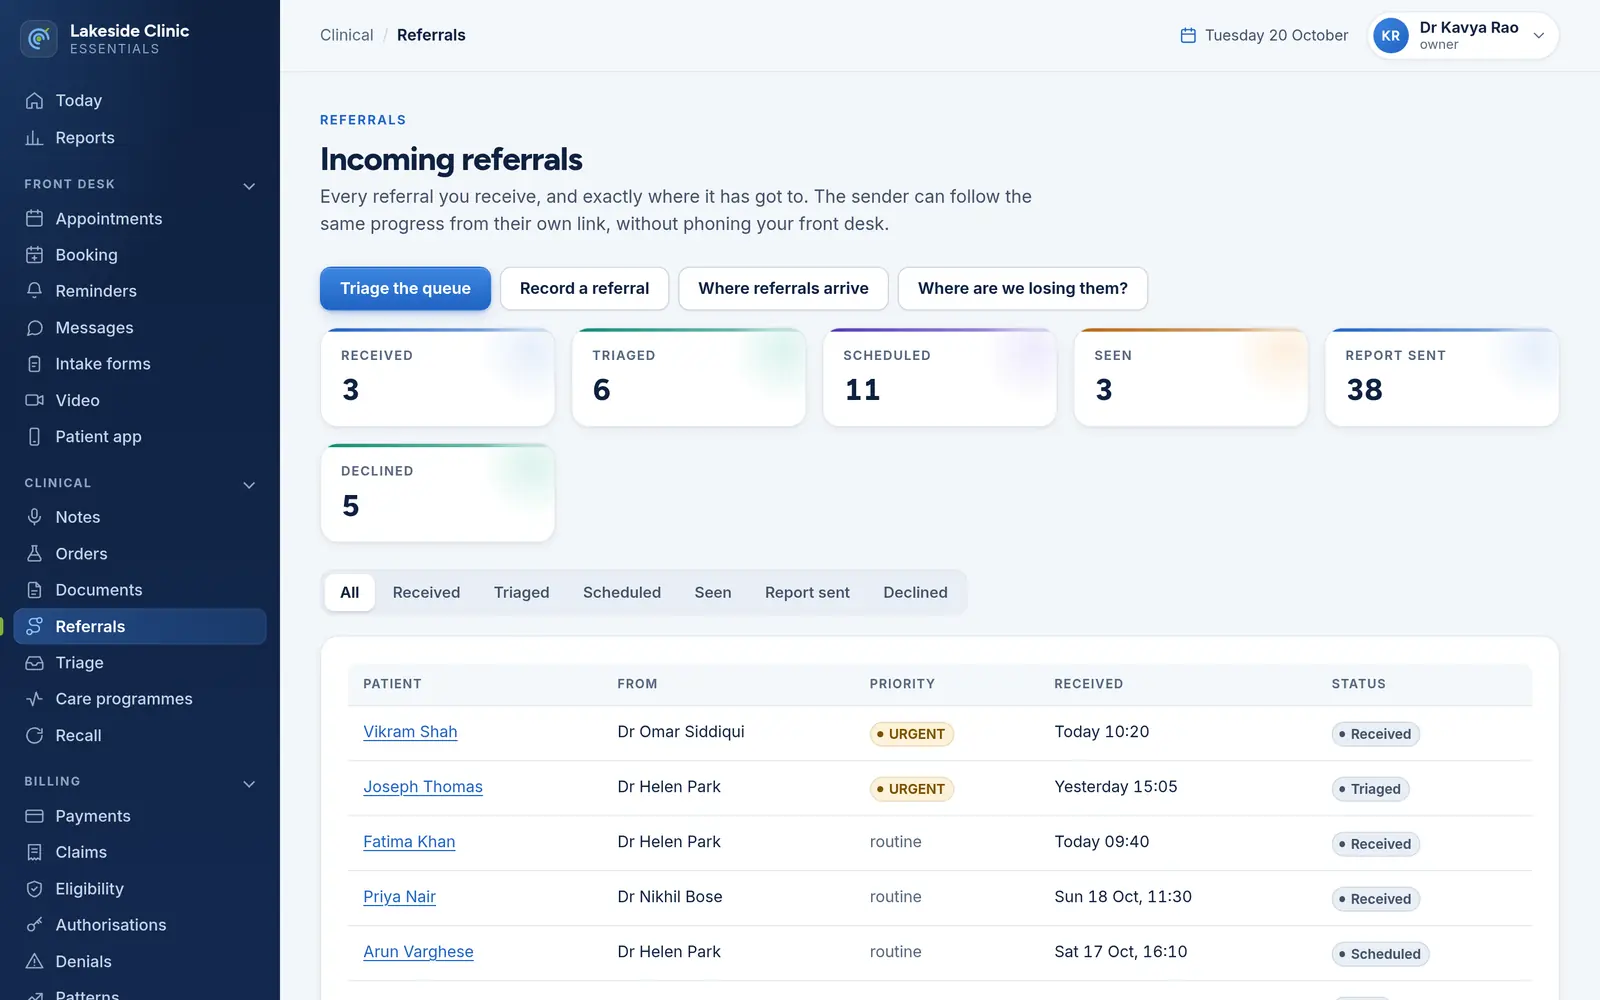Click the Notes microphone icon
Viewport: 1600px width, 1000px height.
click(x=34, y=517)
